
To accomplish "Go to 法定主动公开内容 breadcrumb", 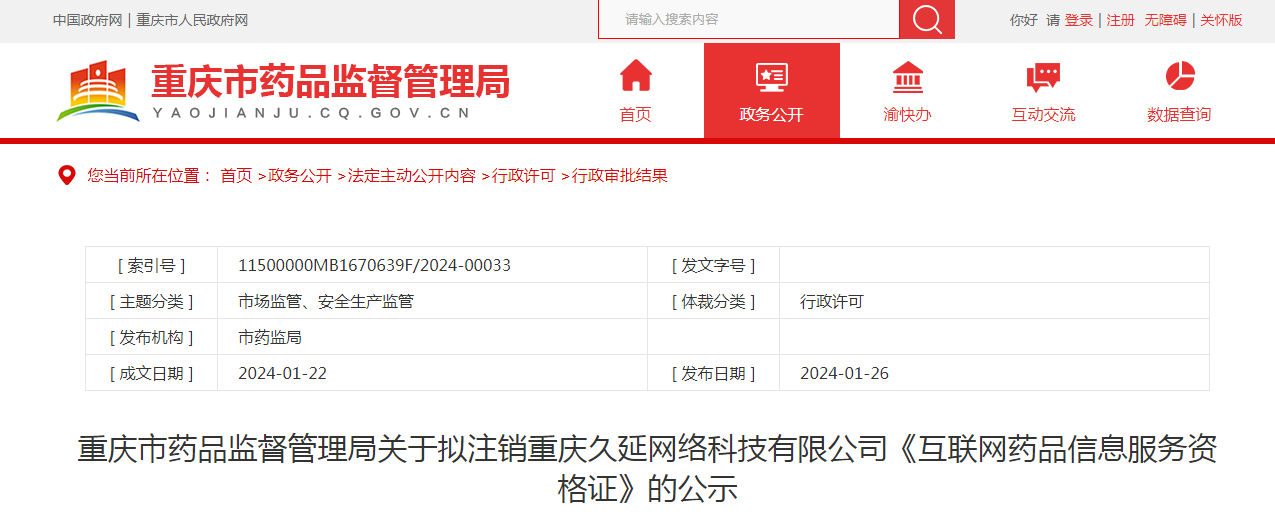I will (412, 176).
